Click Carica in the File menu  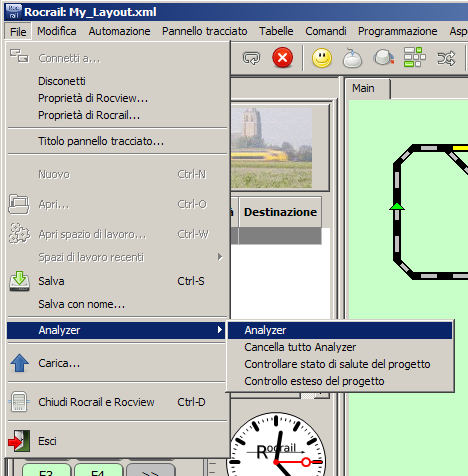point(117,363)
